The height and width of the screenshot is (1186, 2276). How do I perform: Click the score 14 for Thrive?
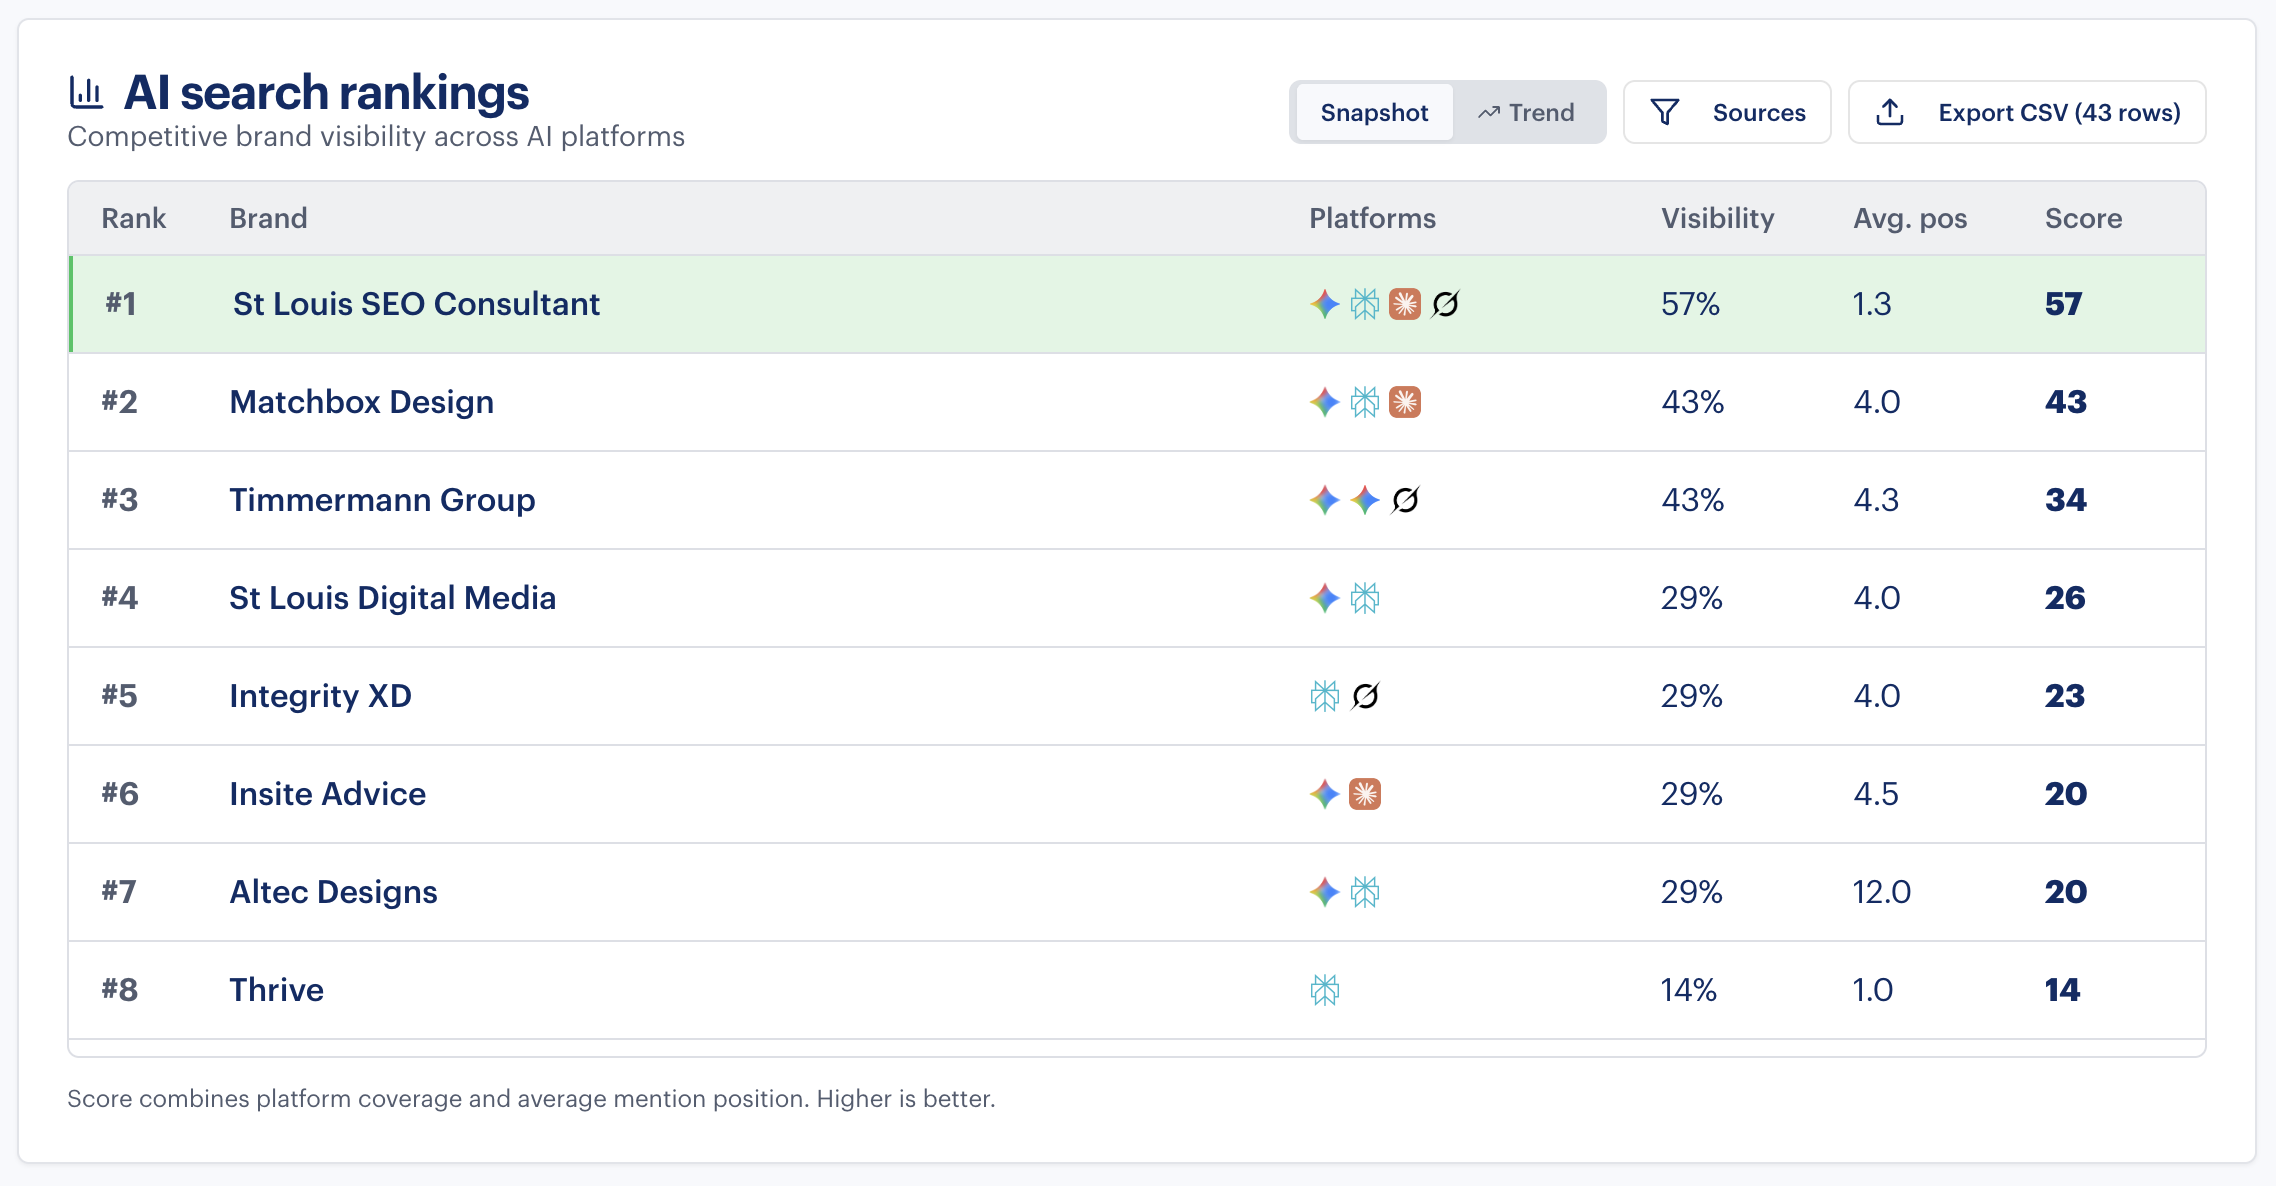pyautogui.click(x=2062, y=990)
